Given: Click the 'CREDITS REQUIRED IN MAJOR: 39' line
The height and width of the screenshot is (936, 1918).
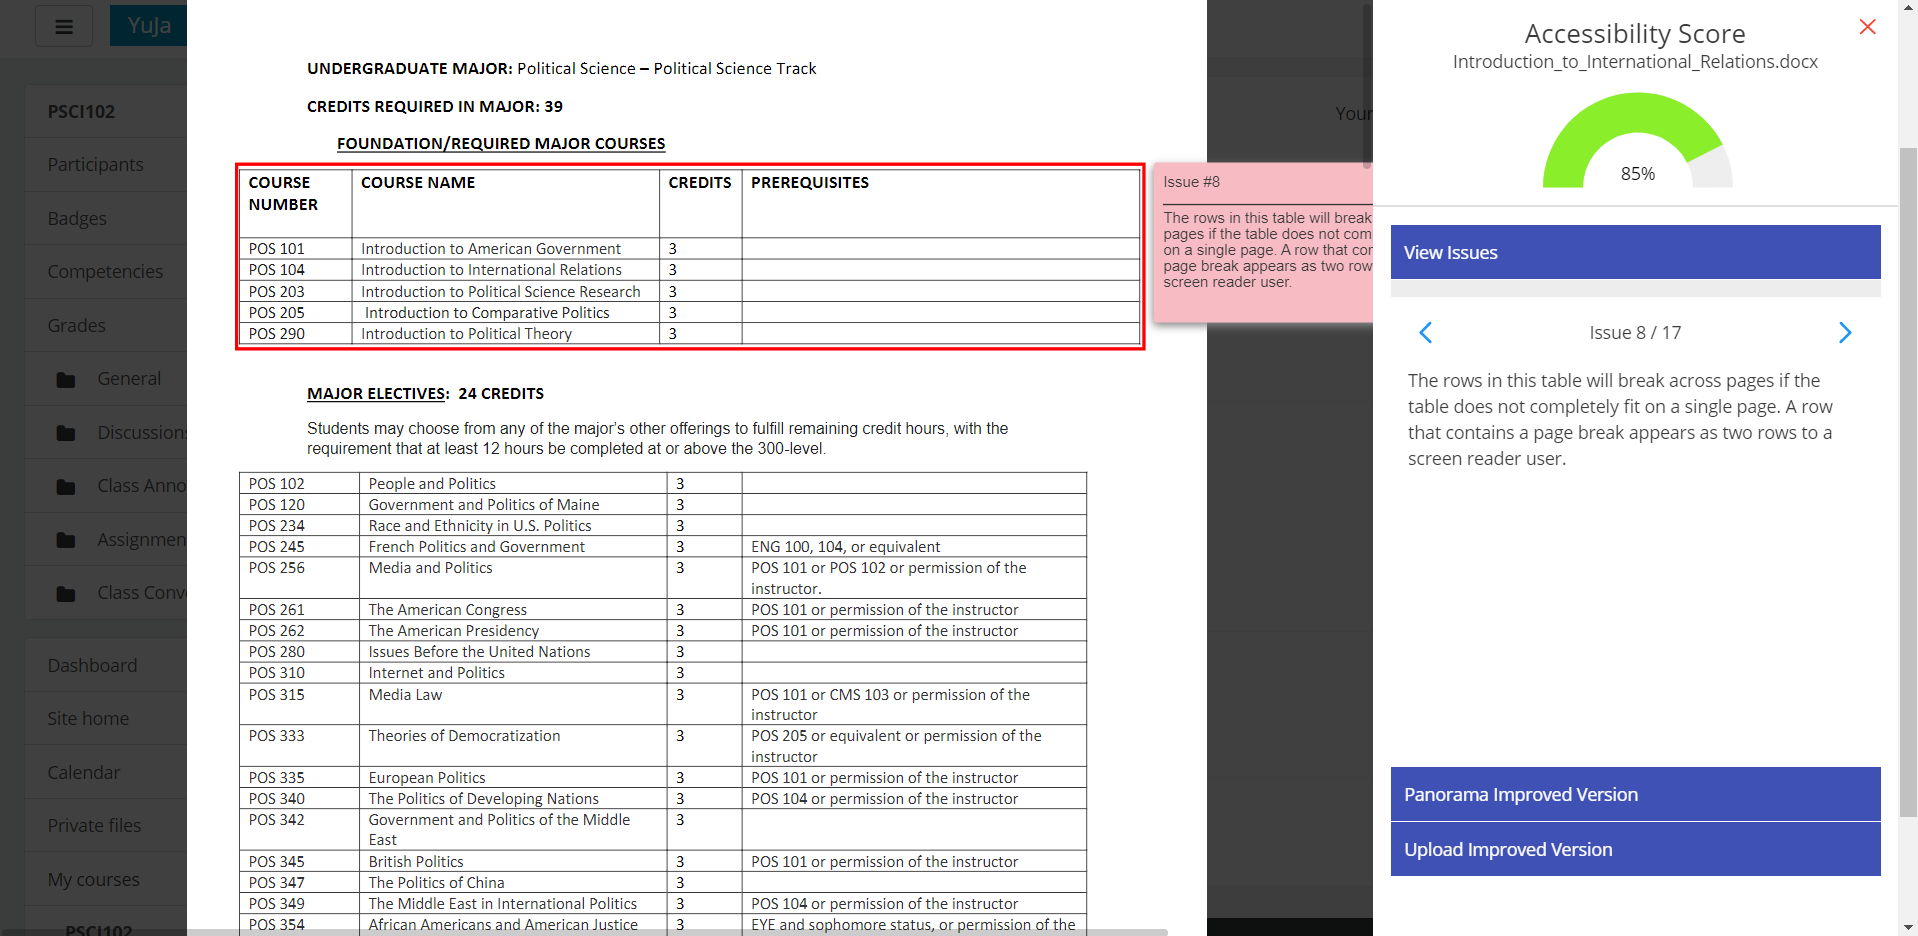Looking at the screenshot, I should tap(435, 106).
